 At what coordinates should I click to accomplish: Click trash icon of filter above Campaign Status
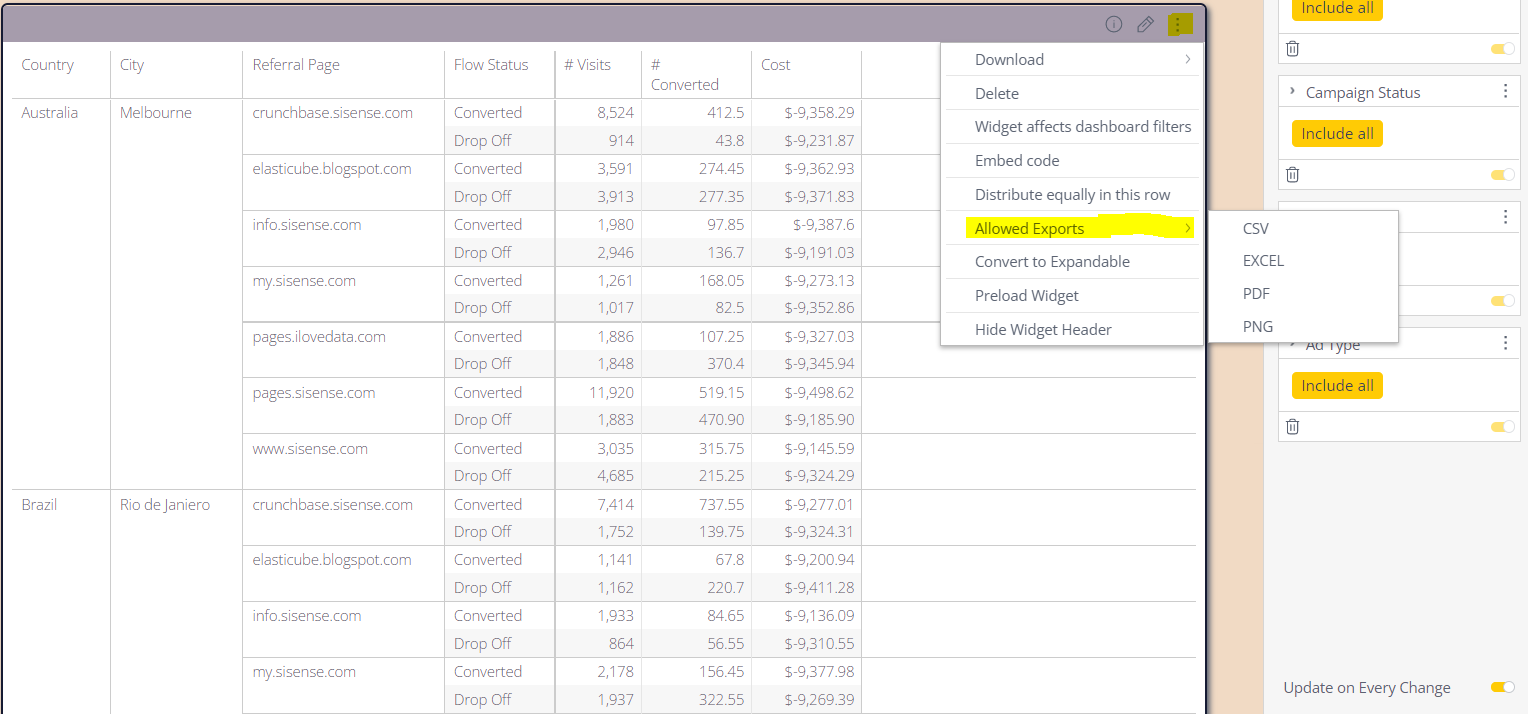(1292, 48)
